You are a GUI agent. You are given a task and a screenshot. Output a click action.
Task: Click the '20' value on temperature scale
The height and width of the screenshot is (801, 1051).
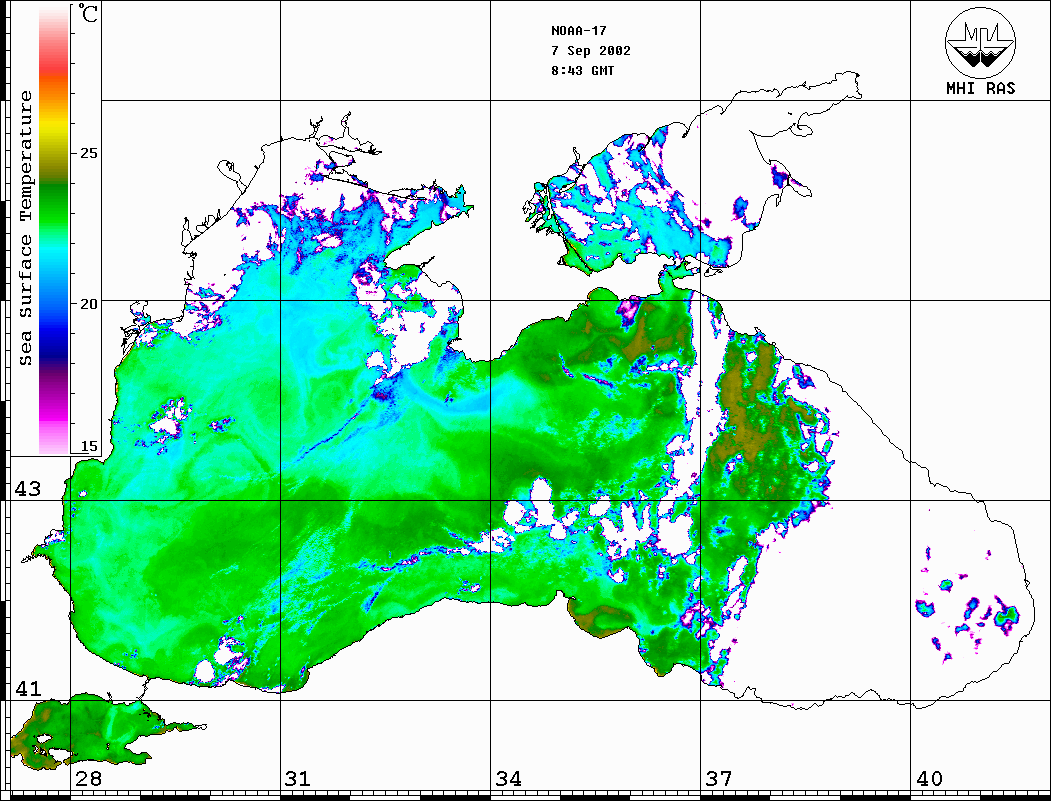(x=88, y=304)
